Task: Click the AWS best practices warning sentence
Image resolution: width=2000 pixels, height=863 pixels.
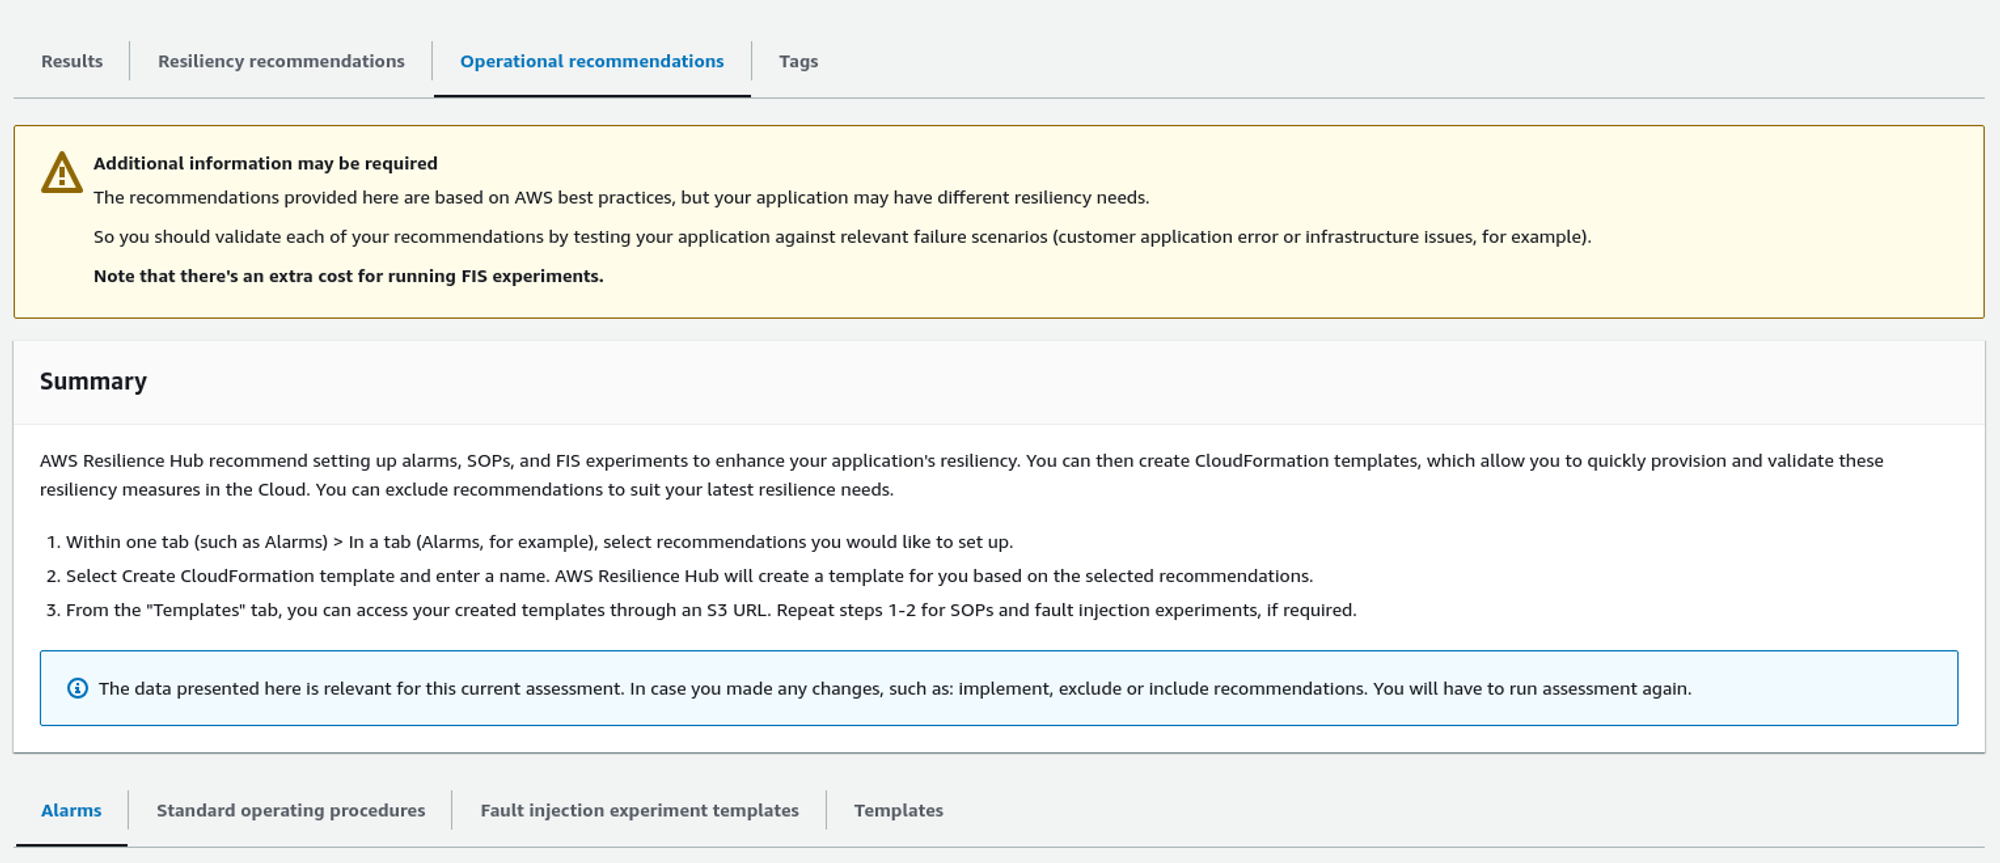Action: click(x=621, y=197)
